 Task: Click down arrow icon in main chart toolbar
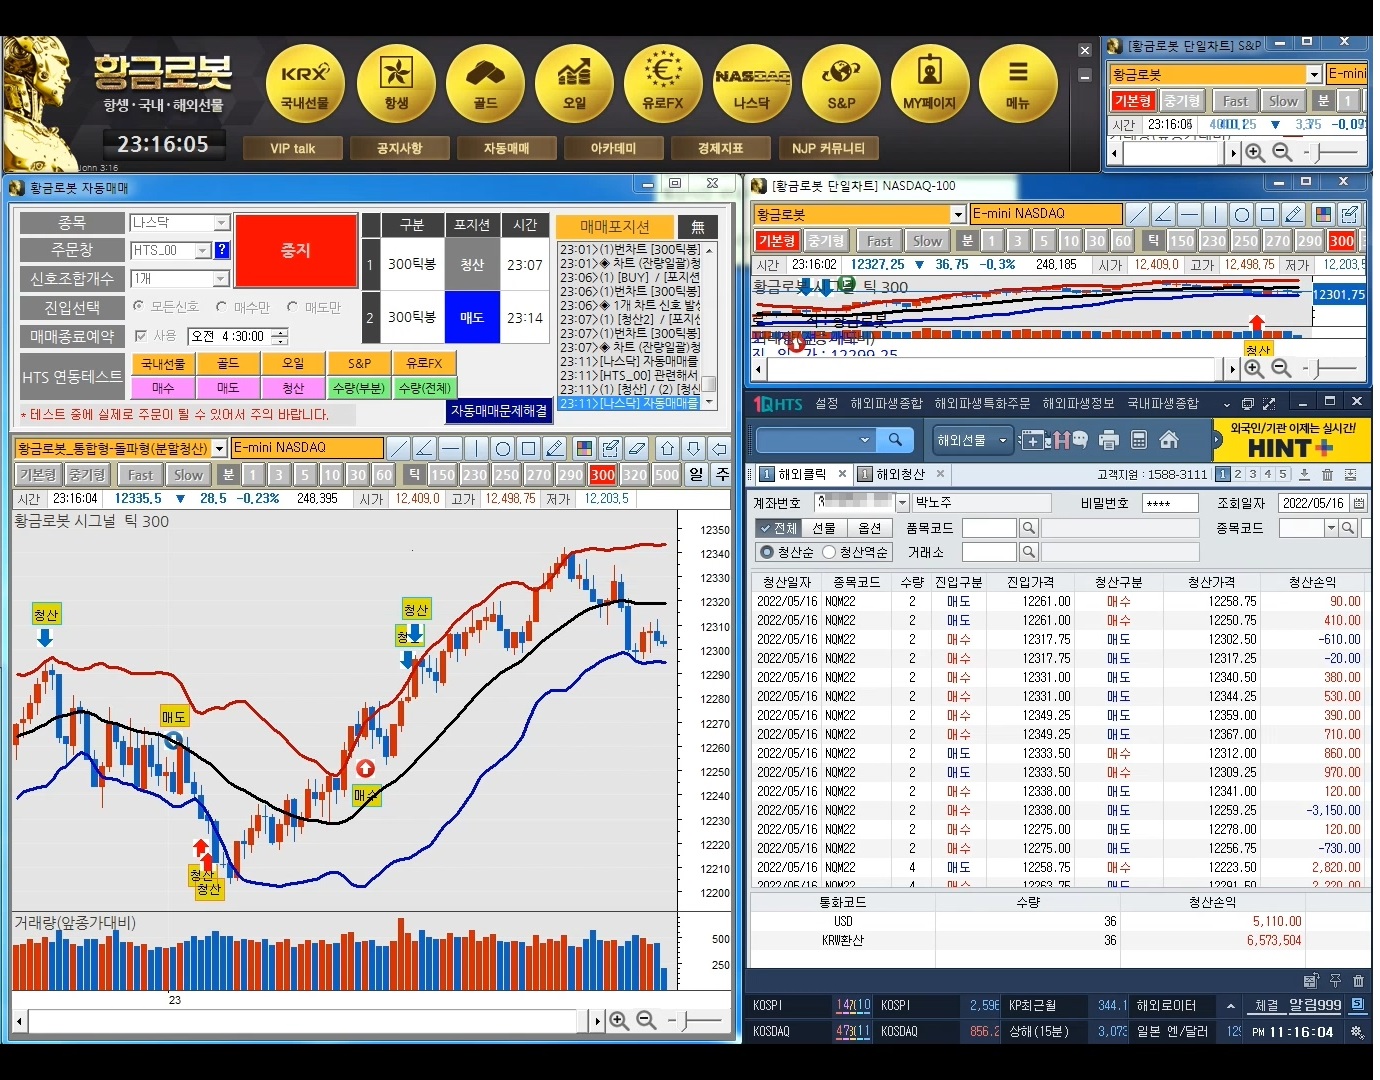tap(693, 448)
